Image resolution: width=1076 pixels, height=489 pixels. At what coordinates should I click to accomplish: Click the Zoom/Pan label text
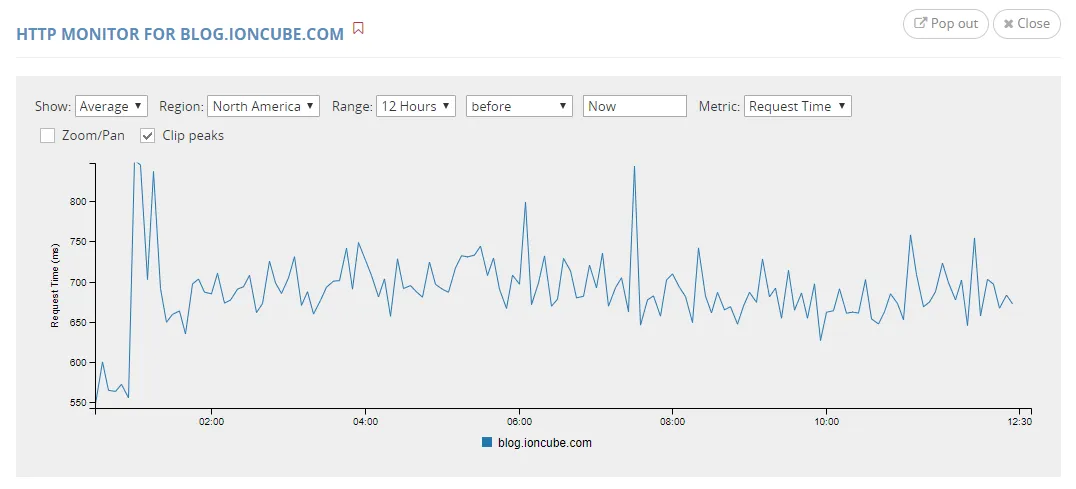[93, 135]
